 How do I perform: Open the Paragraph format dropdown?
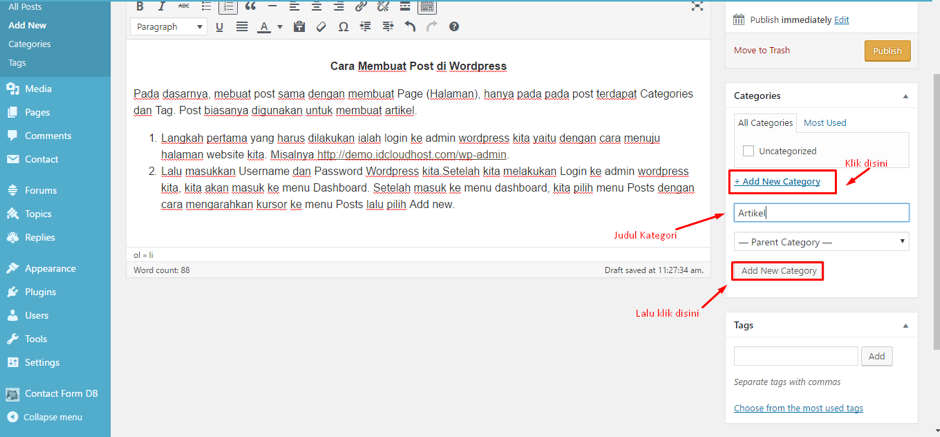(168, 27)
